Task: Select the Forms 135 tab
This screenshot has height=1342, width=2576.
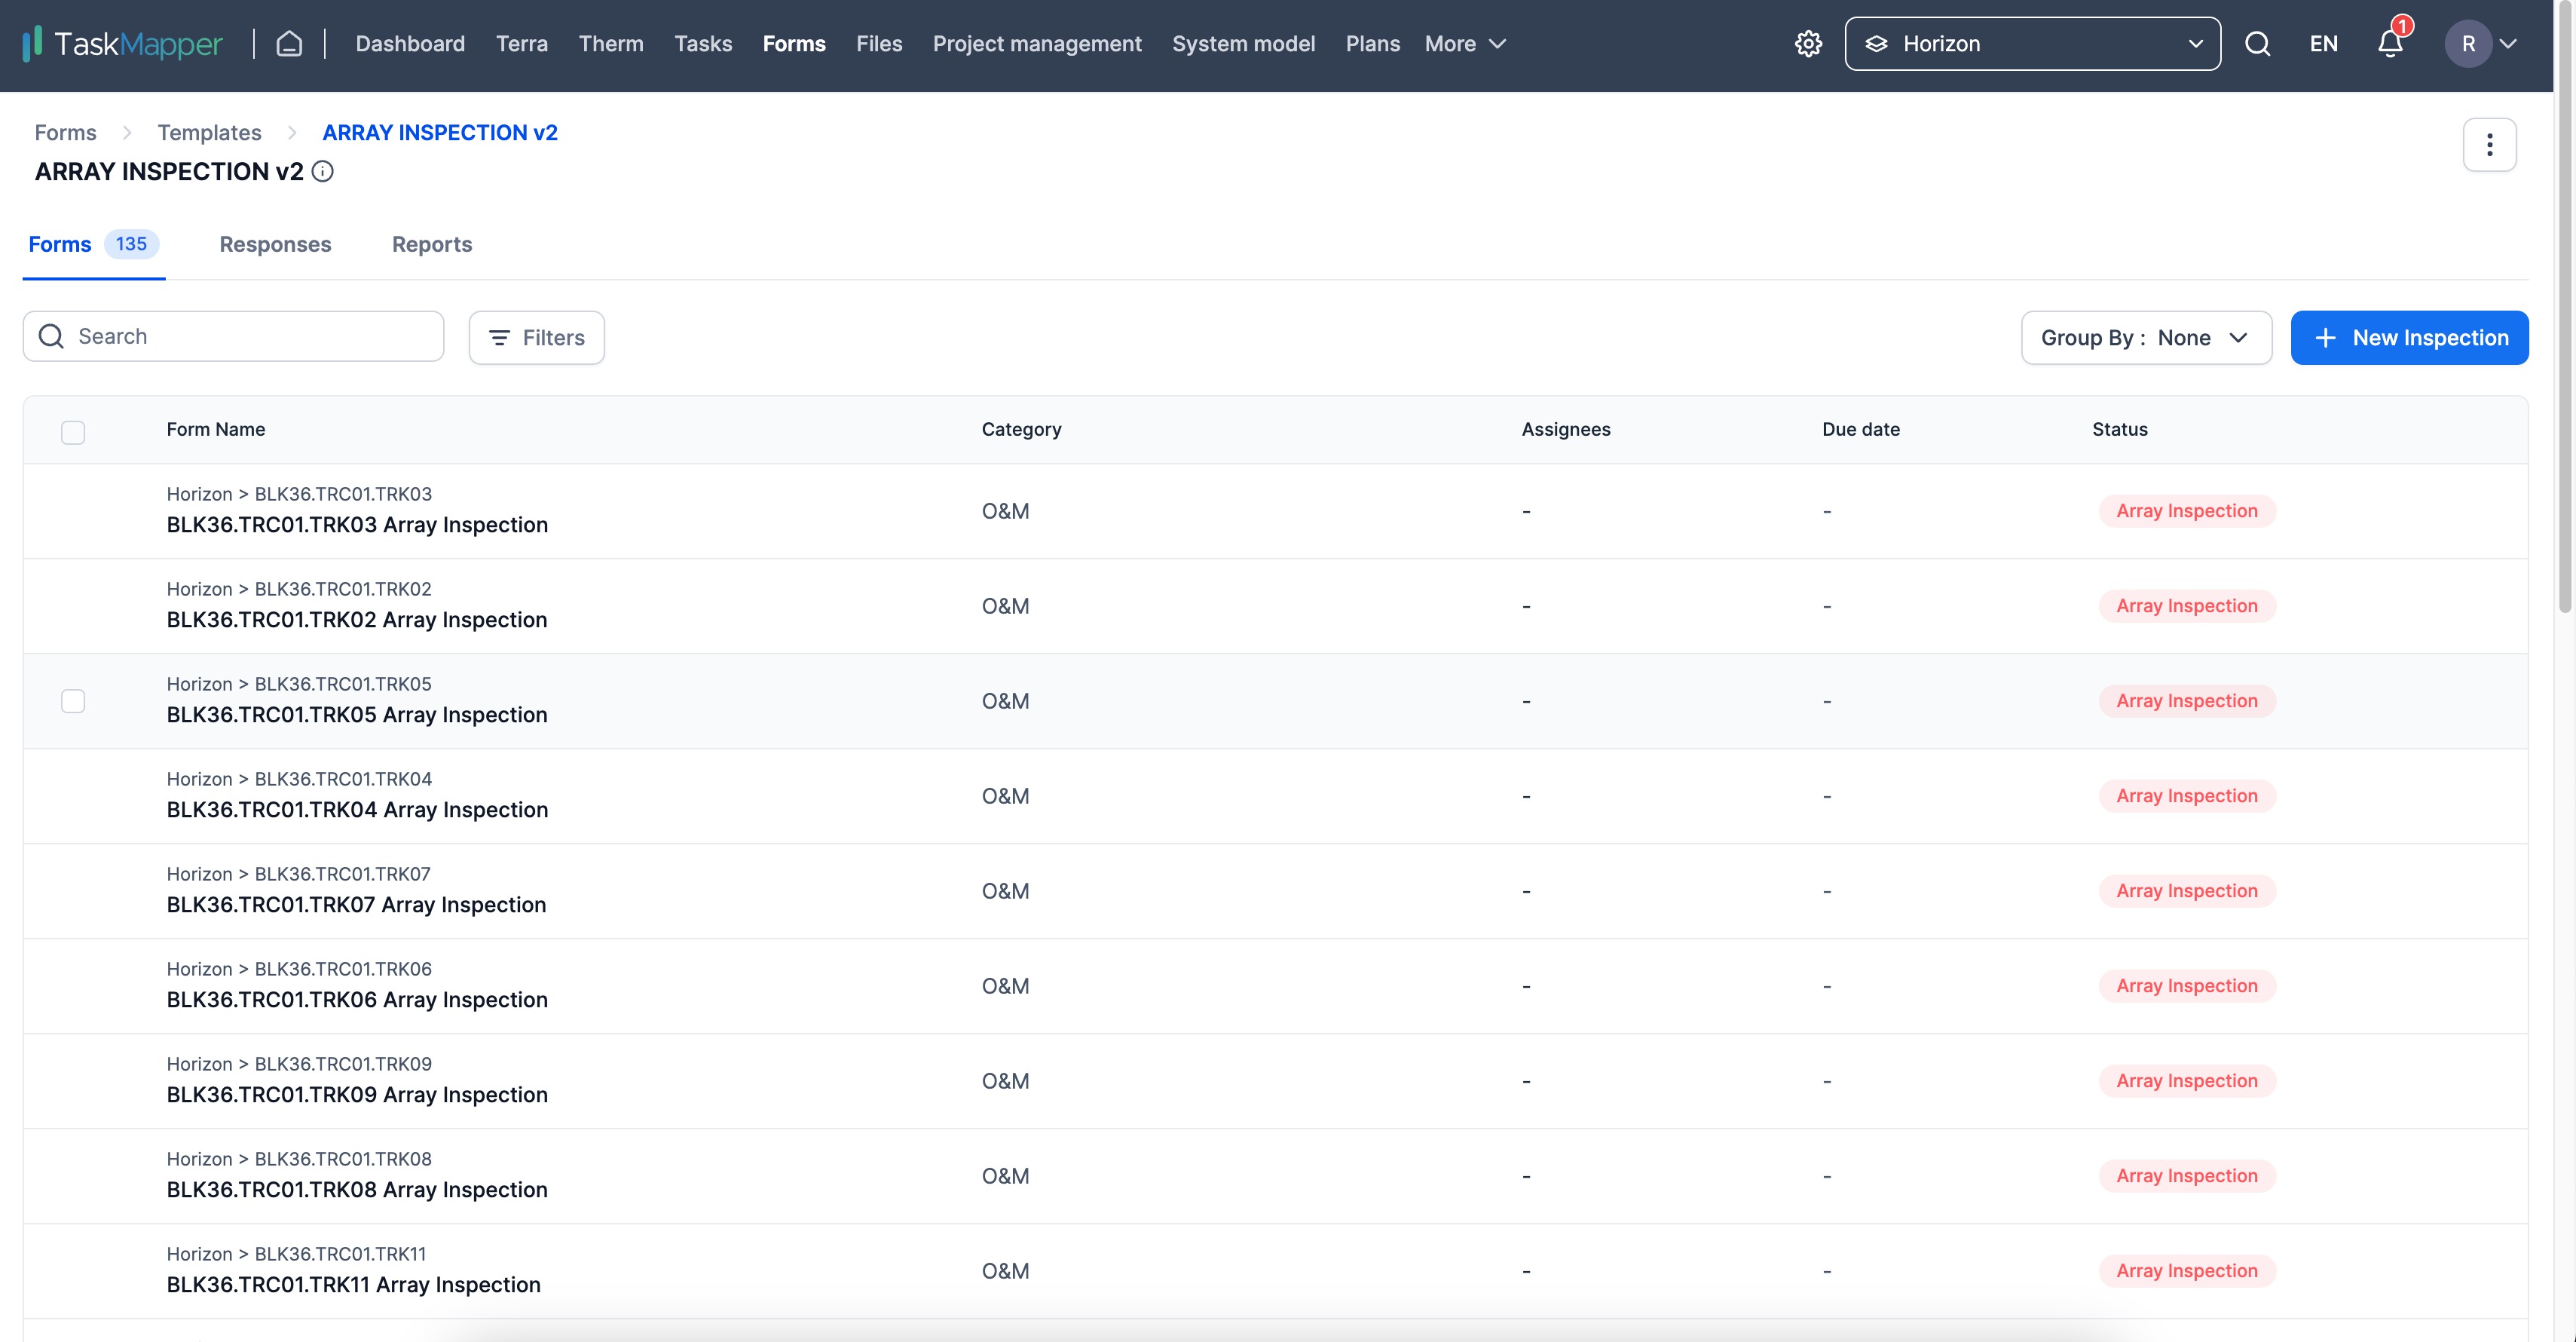Action: click(x=94, y=244)
